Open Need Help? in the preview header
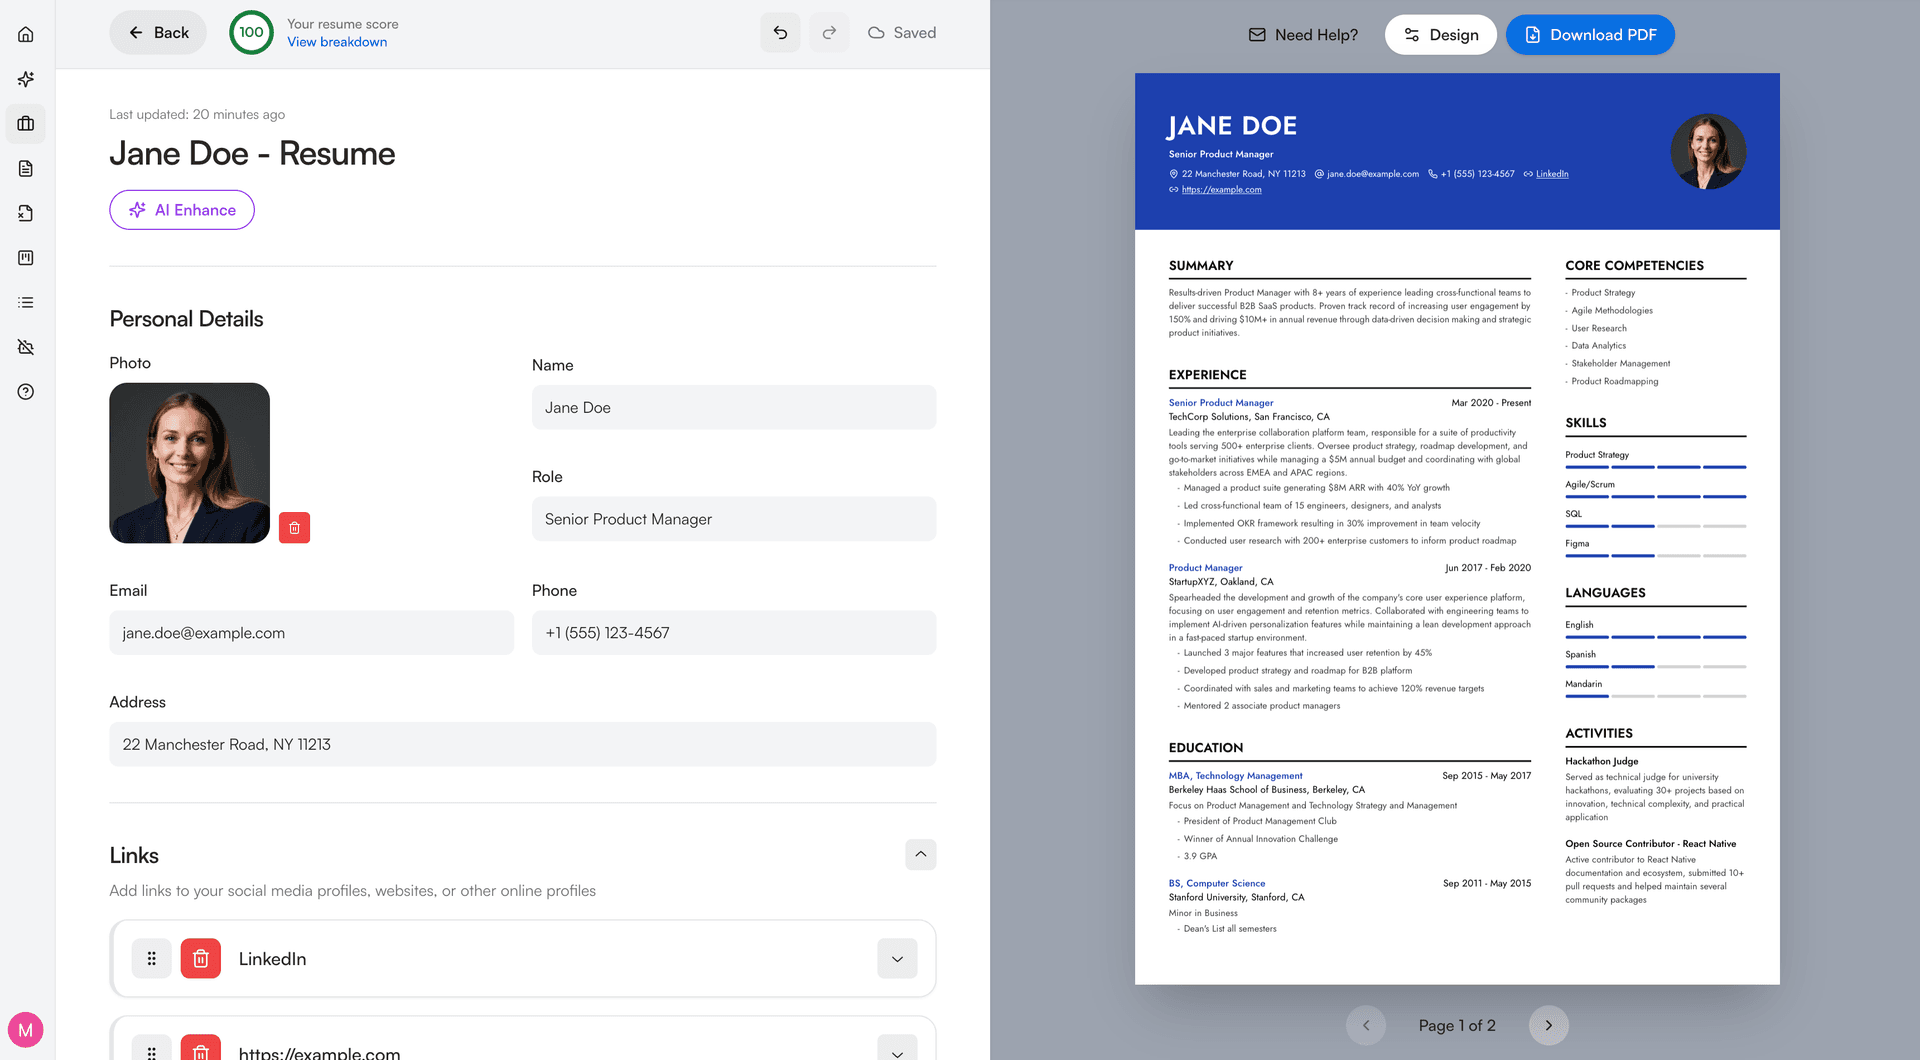The height and width of the screenshot is (1060, 1920). pos(1302,34)
